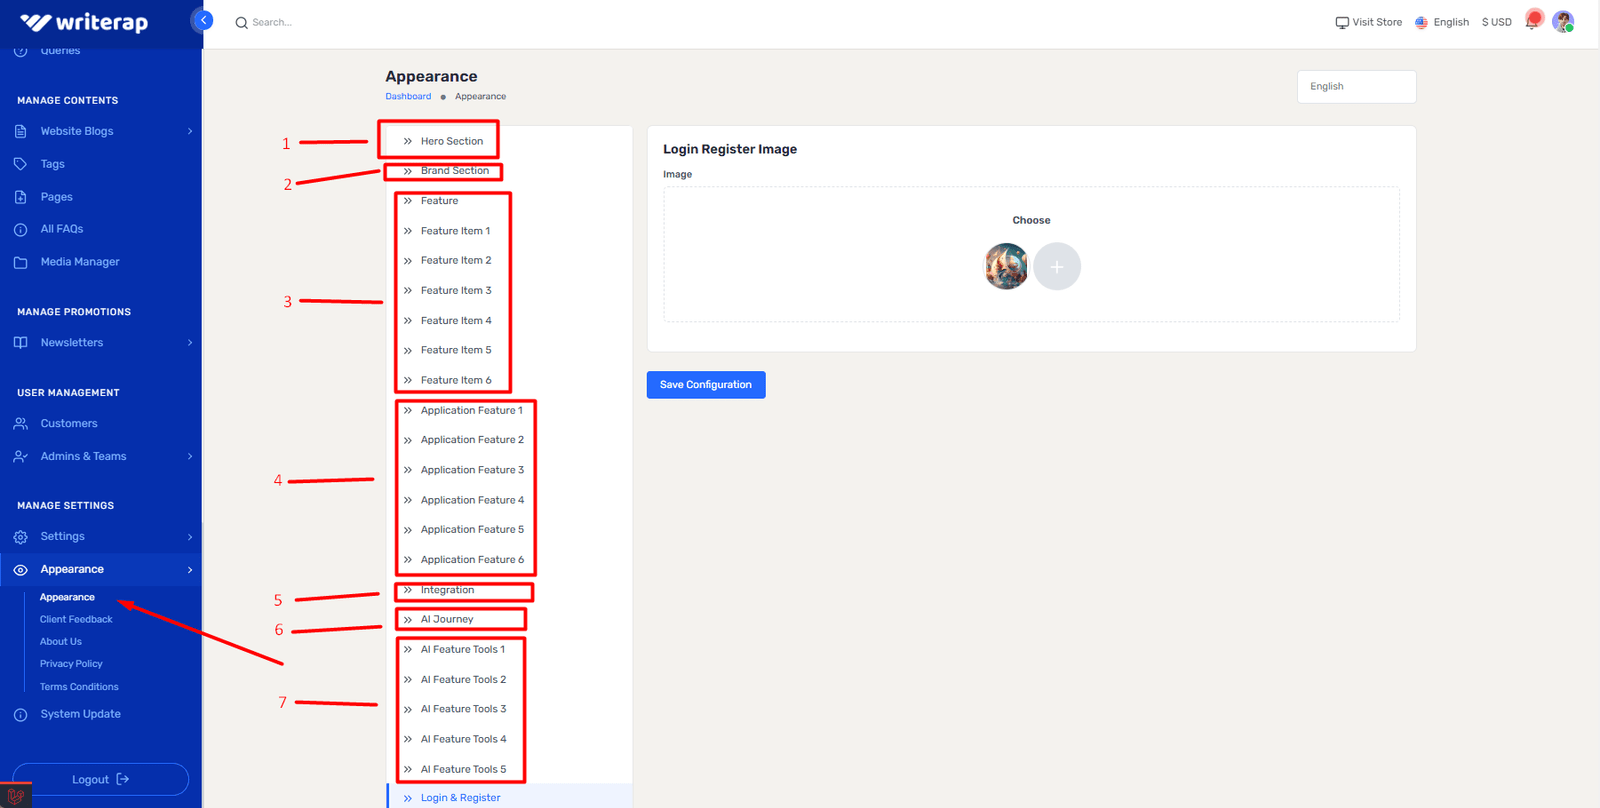Viewport: 1600px width, 808px height.
Task: Click the Website Blogs document icon
Action: (20, 131)
